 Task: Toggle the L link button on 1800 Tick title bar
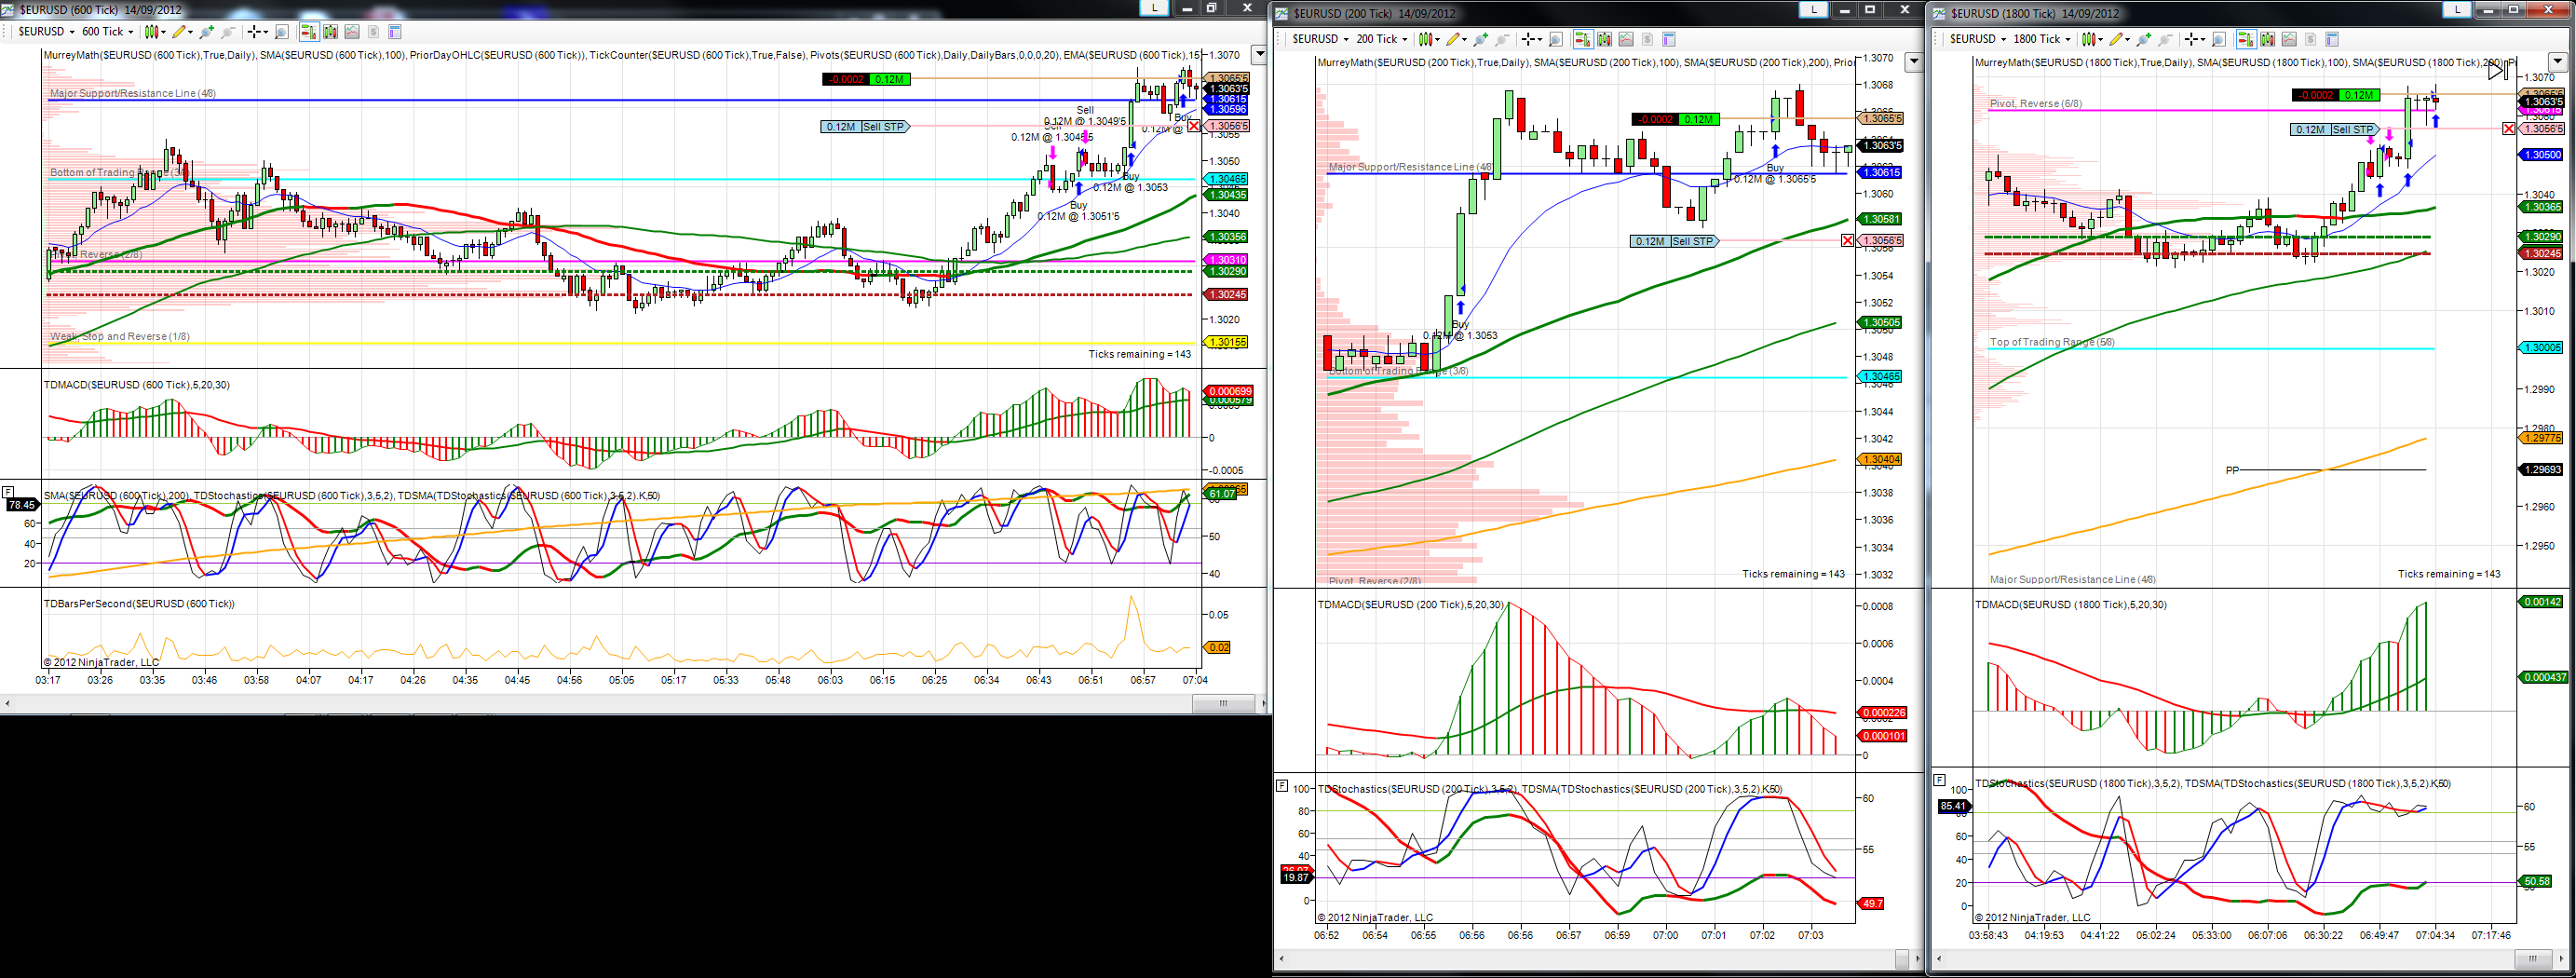coord(2457,9)
